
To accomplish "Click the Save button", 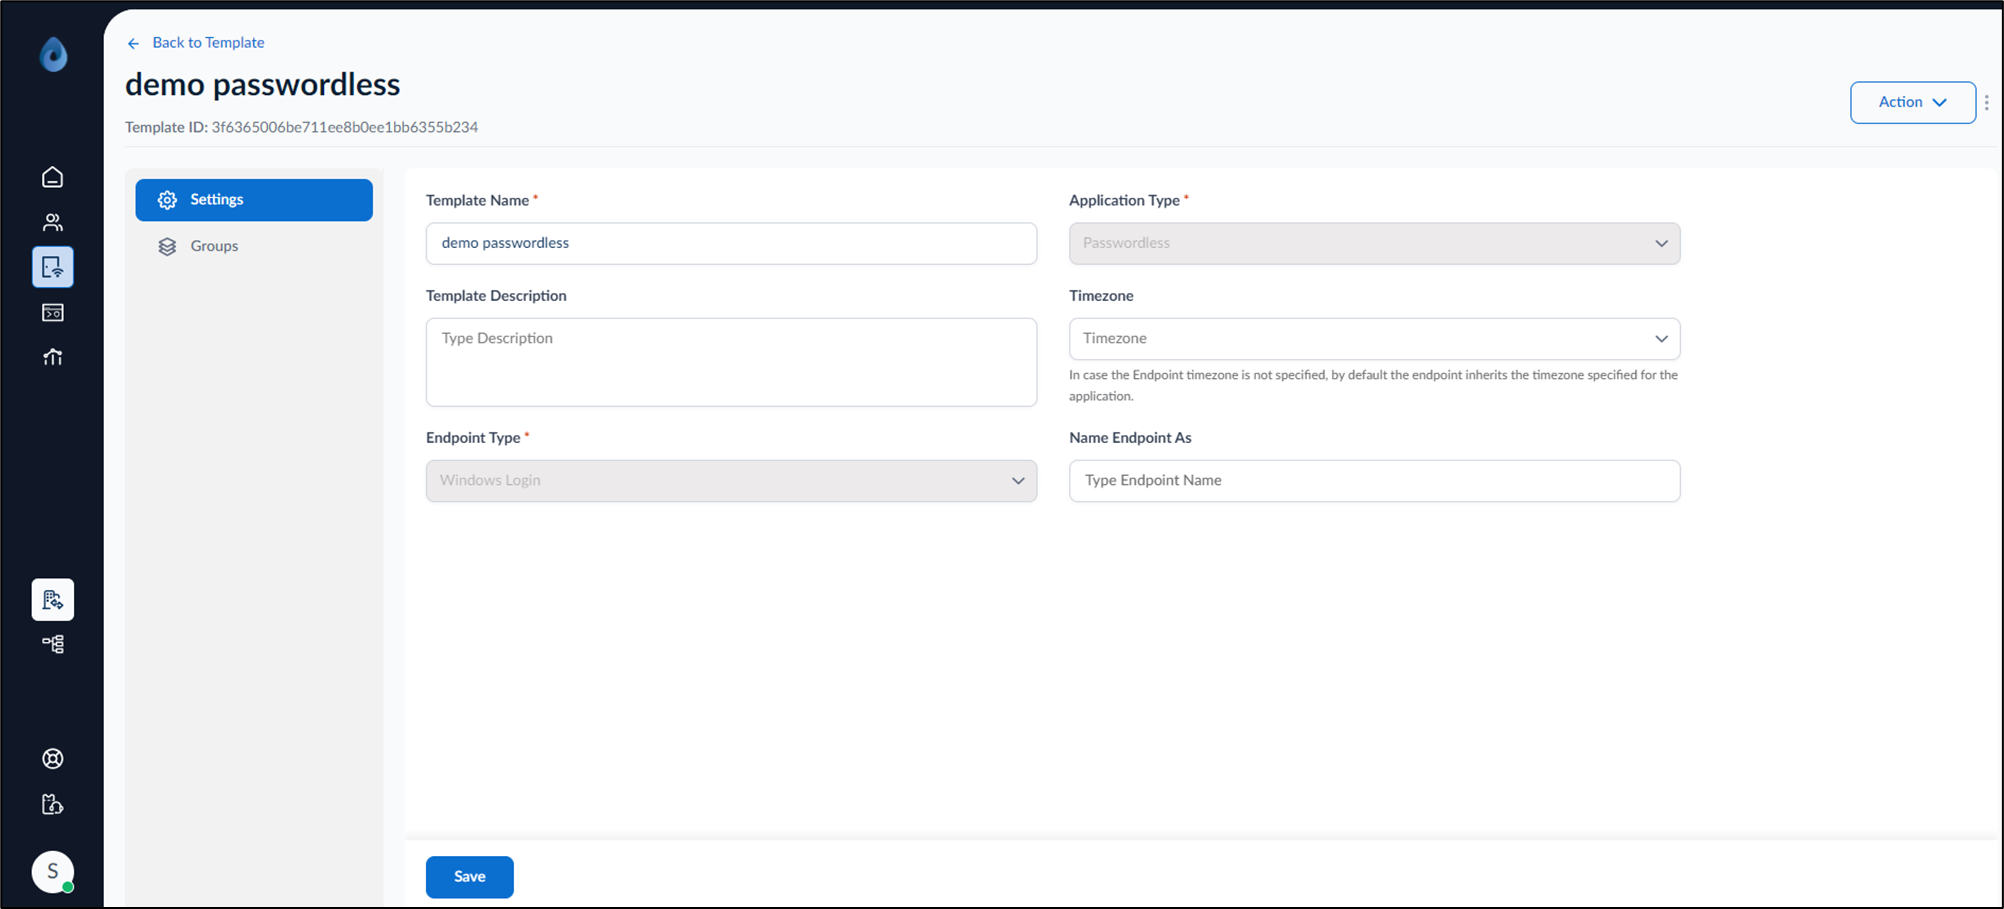I will tap(470, 877).
